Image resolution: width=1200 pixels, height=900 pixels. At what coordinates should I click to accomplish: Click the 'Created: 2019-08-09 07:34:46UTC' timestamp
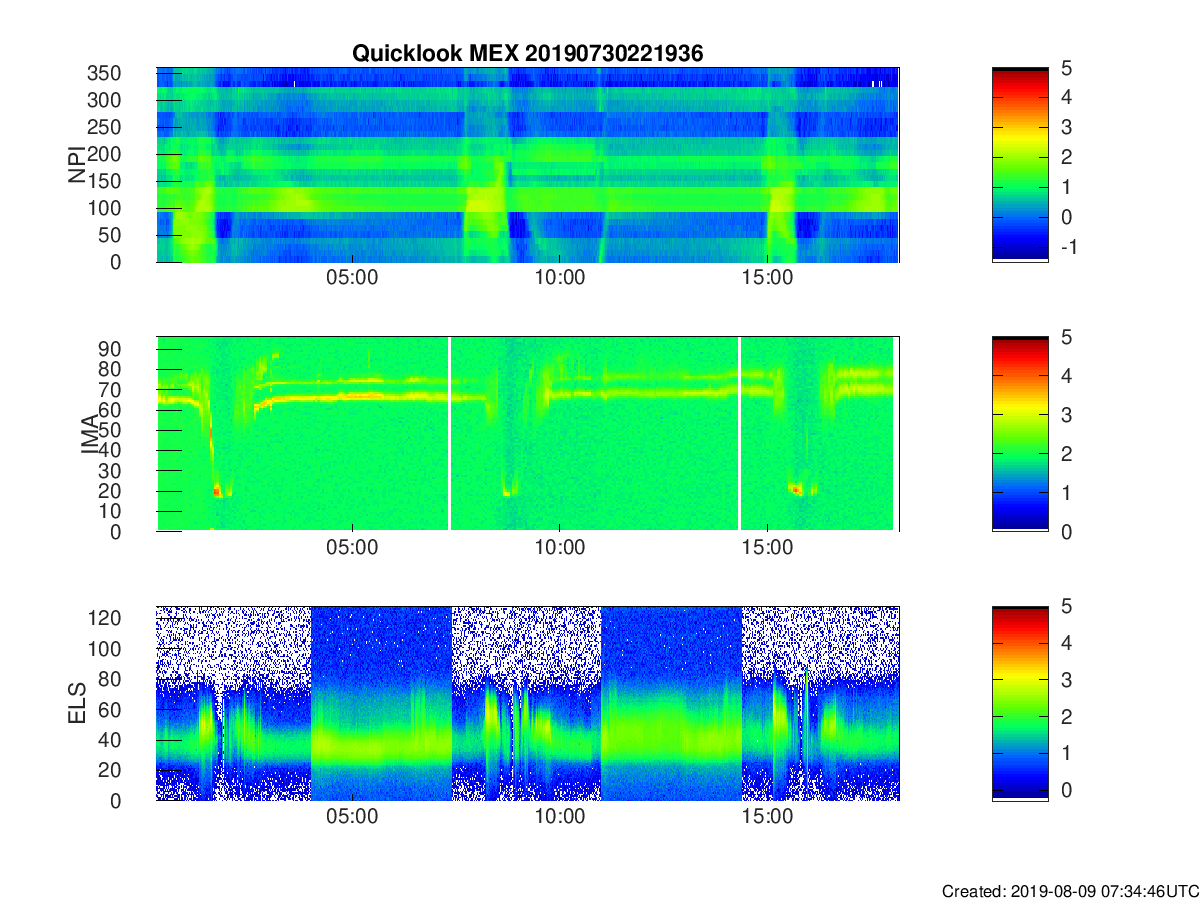[x=1070, y=890]
